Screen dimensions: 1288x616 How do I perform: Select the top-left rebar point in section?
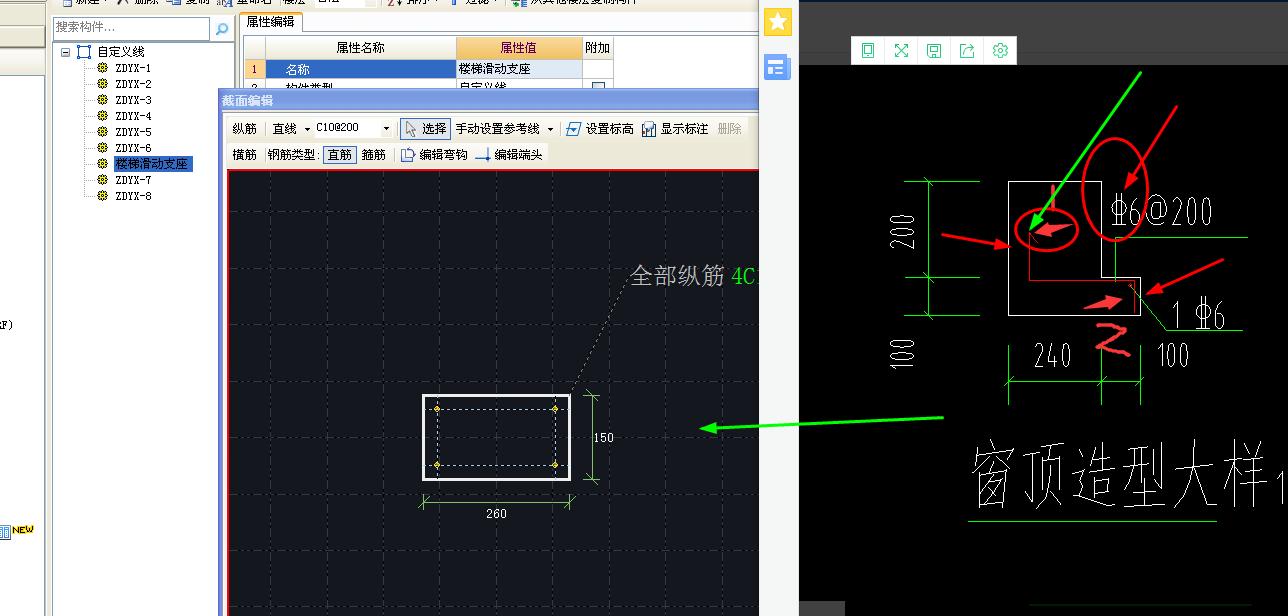click(437, 409)
